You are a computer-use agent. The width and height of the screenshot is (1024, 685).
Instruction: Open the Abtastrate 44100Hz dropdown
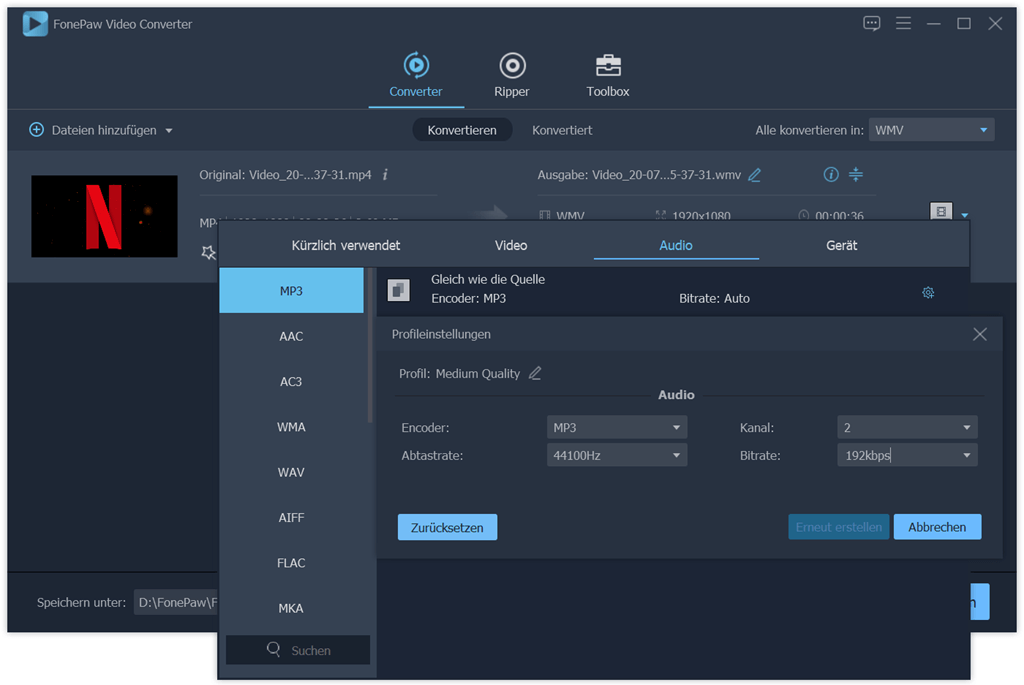(616, 455)
